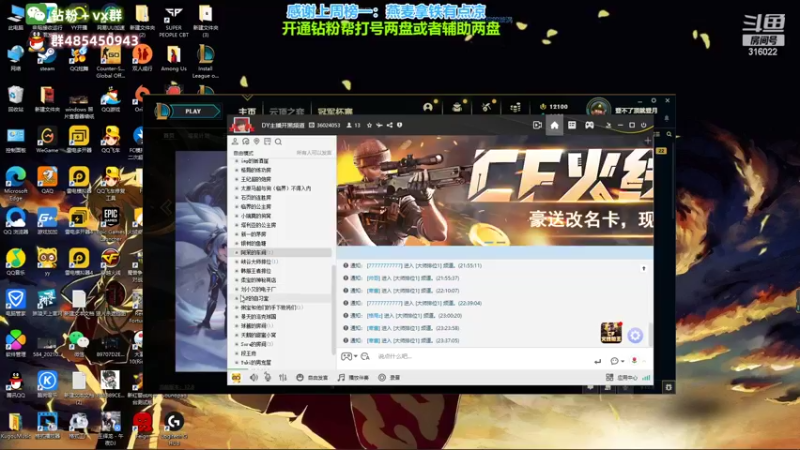800x450 pixels.
Task: Open the Install League desktop icon
Action: 205,61
